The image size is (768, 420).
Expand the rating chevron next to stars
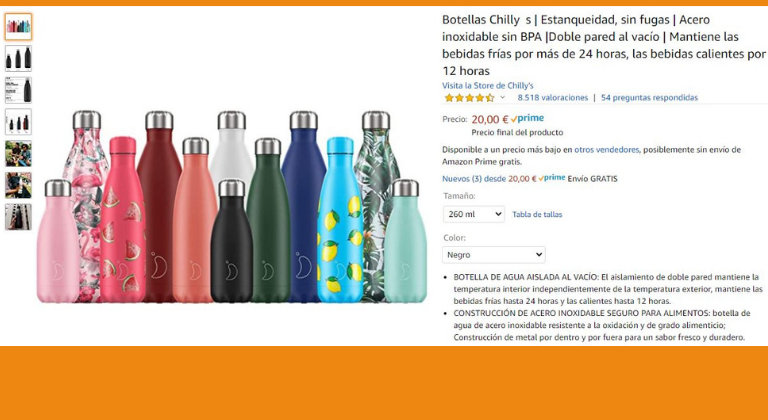(503, 98)
